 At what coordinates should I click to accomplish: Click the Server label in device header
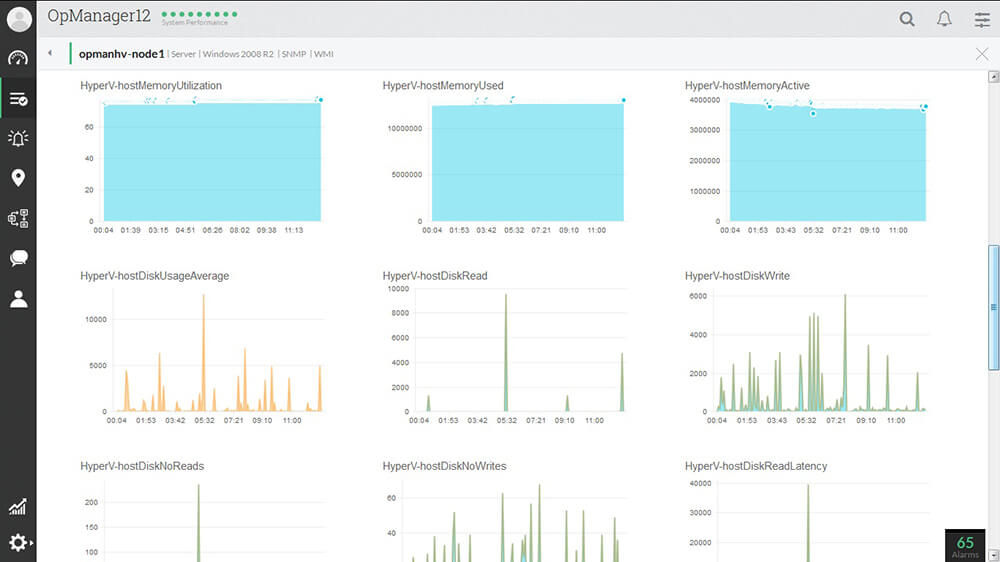(183, 54)
